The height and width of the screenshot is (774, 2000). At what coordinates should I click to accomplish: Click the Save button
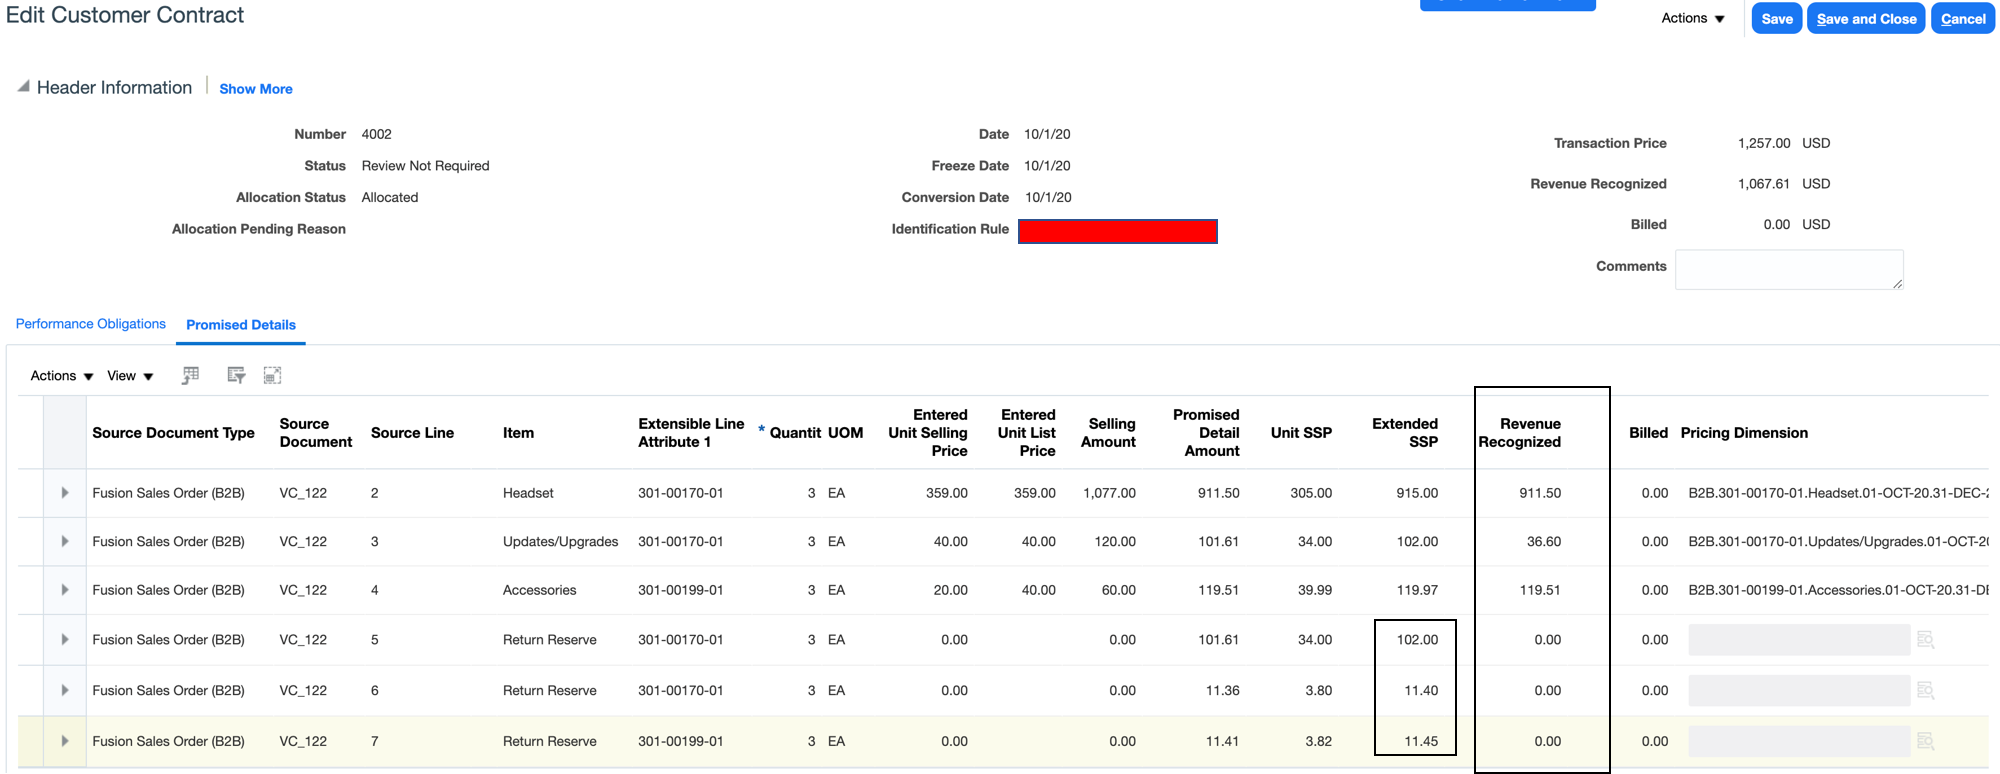pyautogui.click(x=1776, y=19)
